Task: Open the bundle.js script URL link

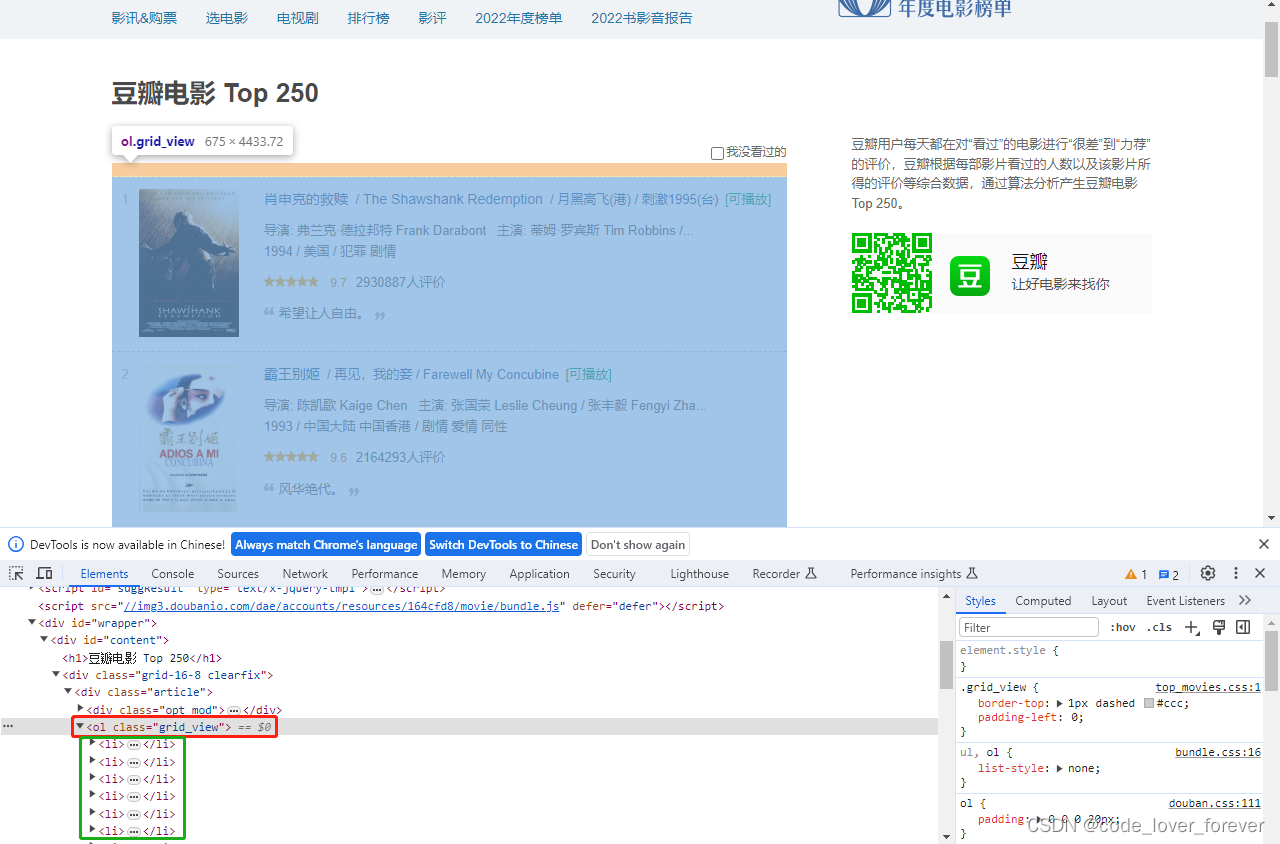Action: (343, 606)
